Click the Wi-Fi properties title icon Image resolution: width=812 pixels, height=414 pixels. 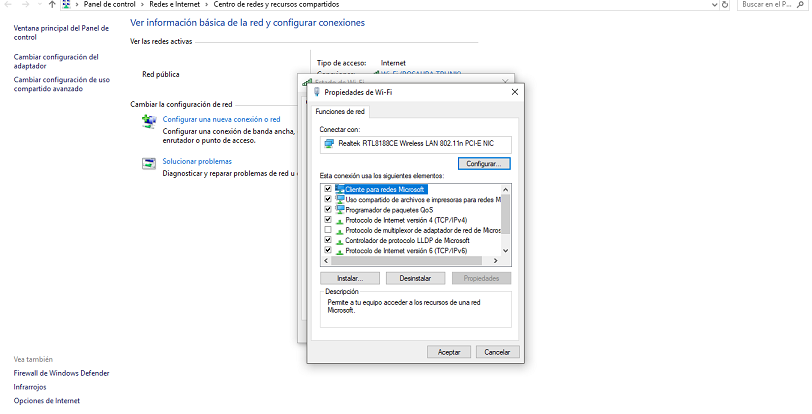[317, 92]
